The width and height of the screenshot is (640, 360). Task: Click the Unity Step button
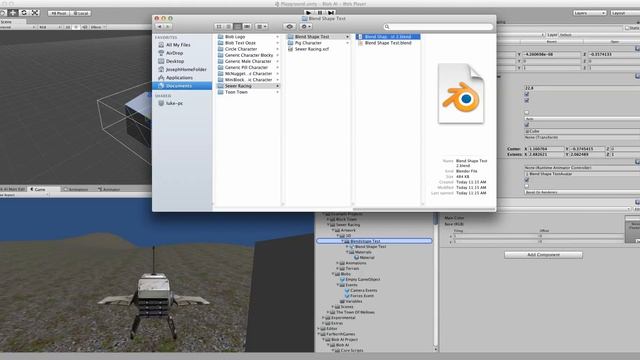point(331,13)
